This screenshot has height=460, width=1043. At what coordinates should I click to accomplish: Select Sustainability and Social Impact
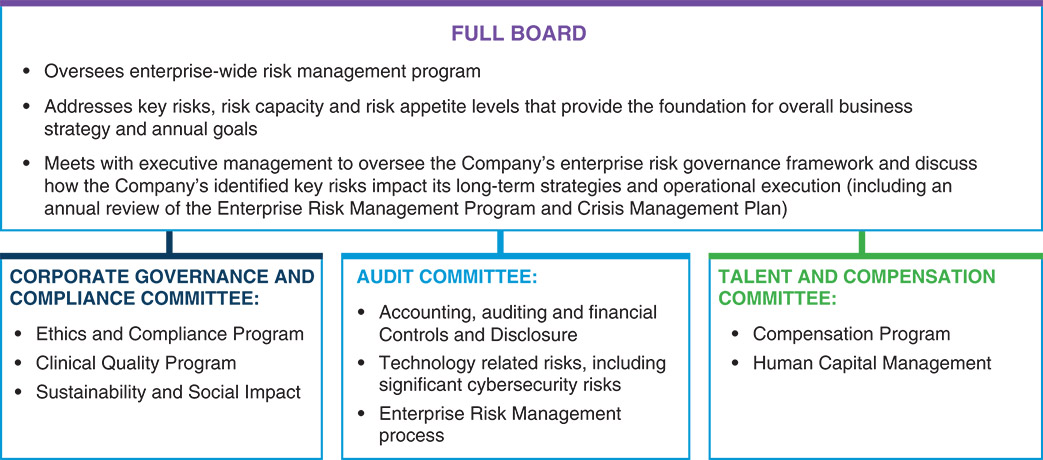pyautogui.click(x=168, y=392)
